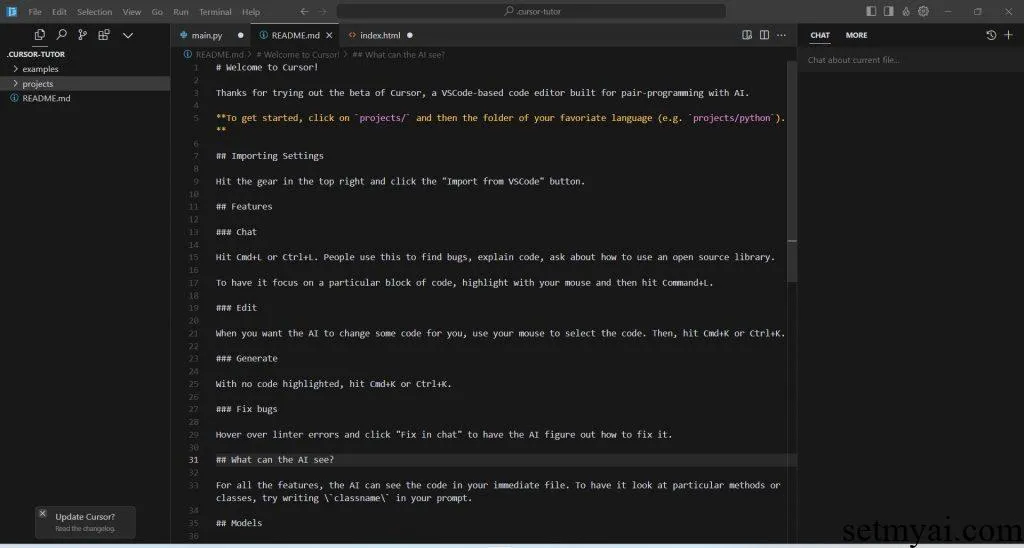This screenshot has height=548, width=1024.
Task: Split the editor right
Action: (x=764, y=35)
